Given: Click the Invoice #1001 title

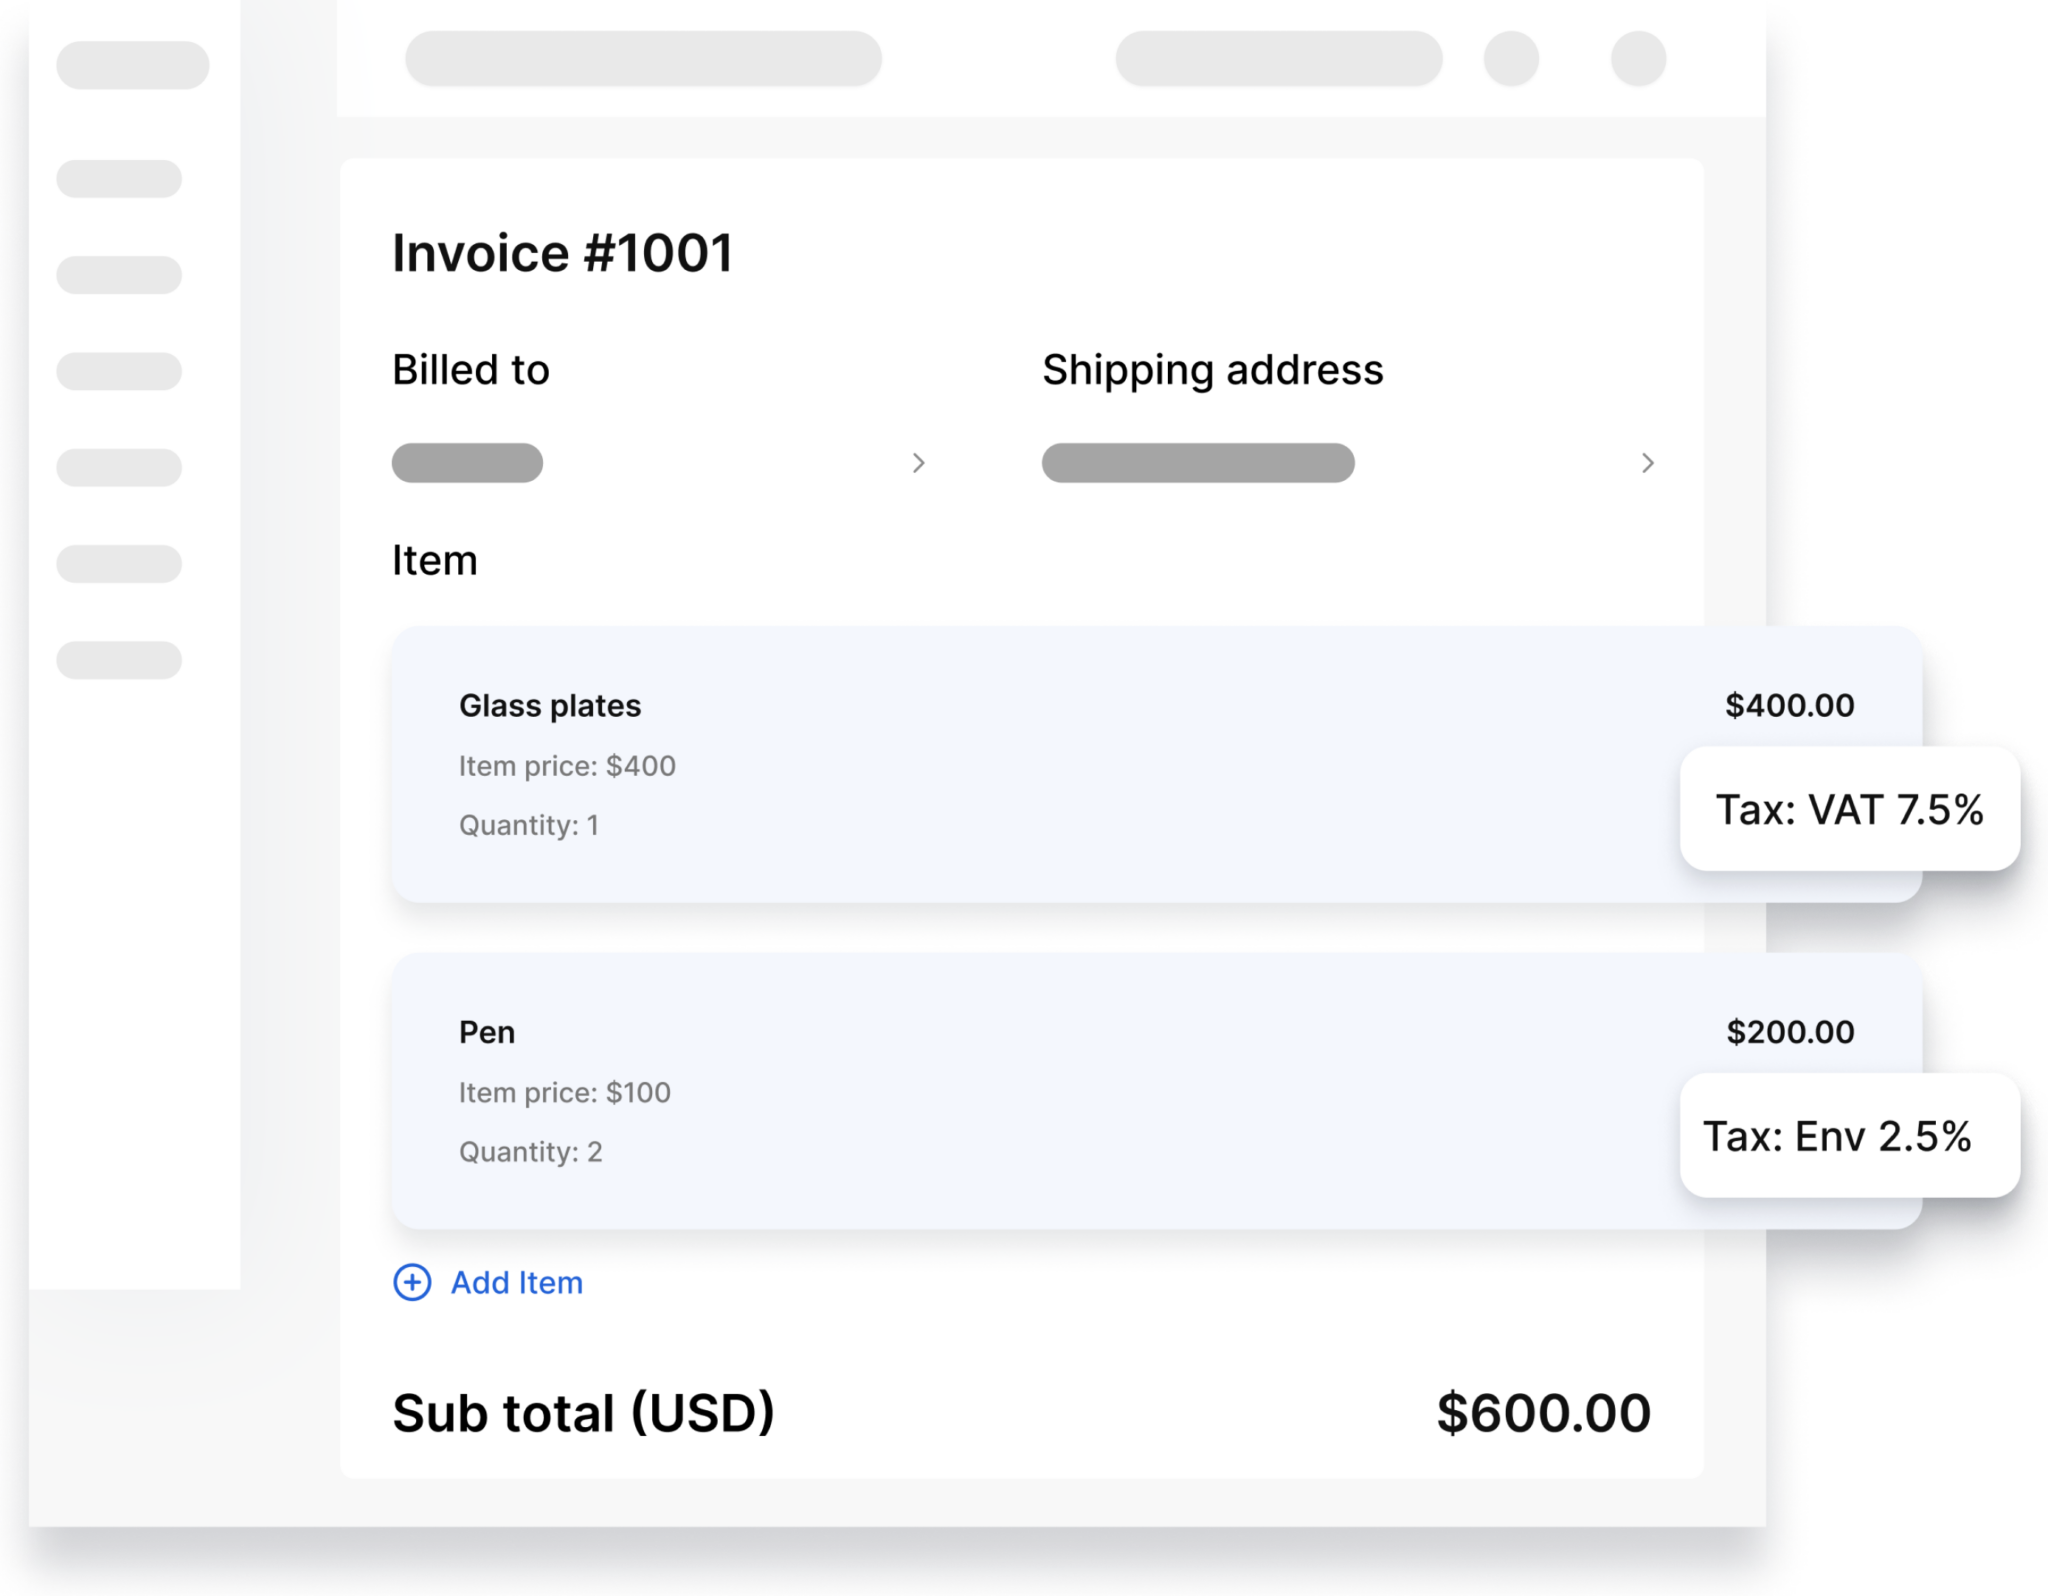Looking at the screenshot, I should point(563,253).
